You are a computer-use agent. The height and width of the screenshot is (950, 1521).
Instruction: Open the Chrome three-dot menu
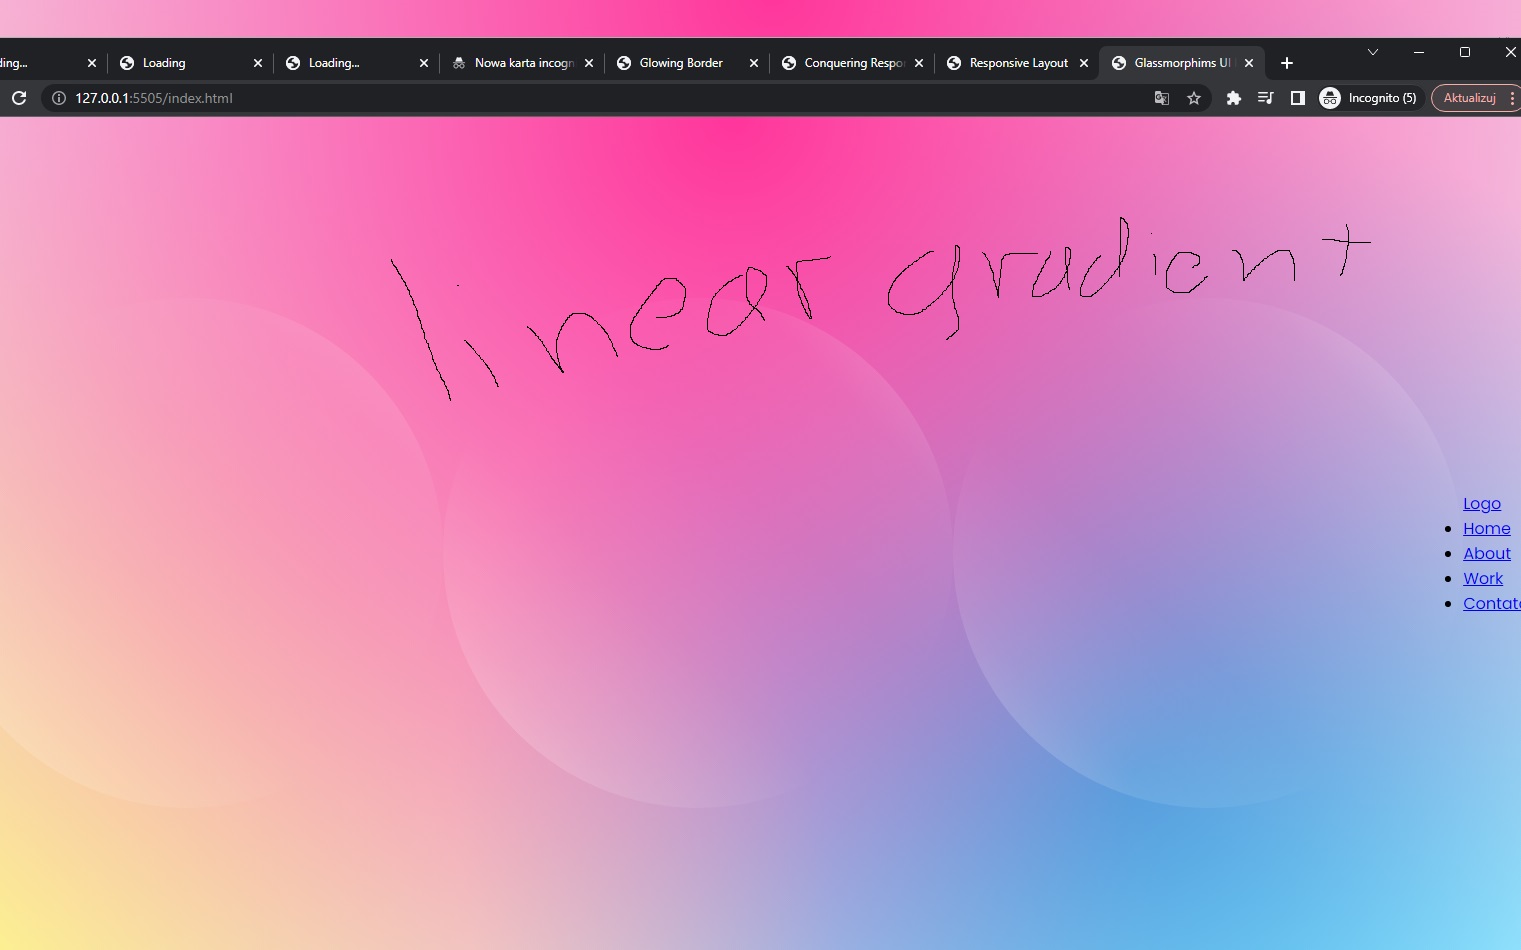pyautogui.click(x=1512, y=98)
